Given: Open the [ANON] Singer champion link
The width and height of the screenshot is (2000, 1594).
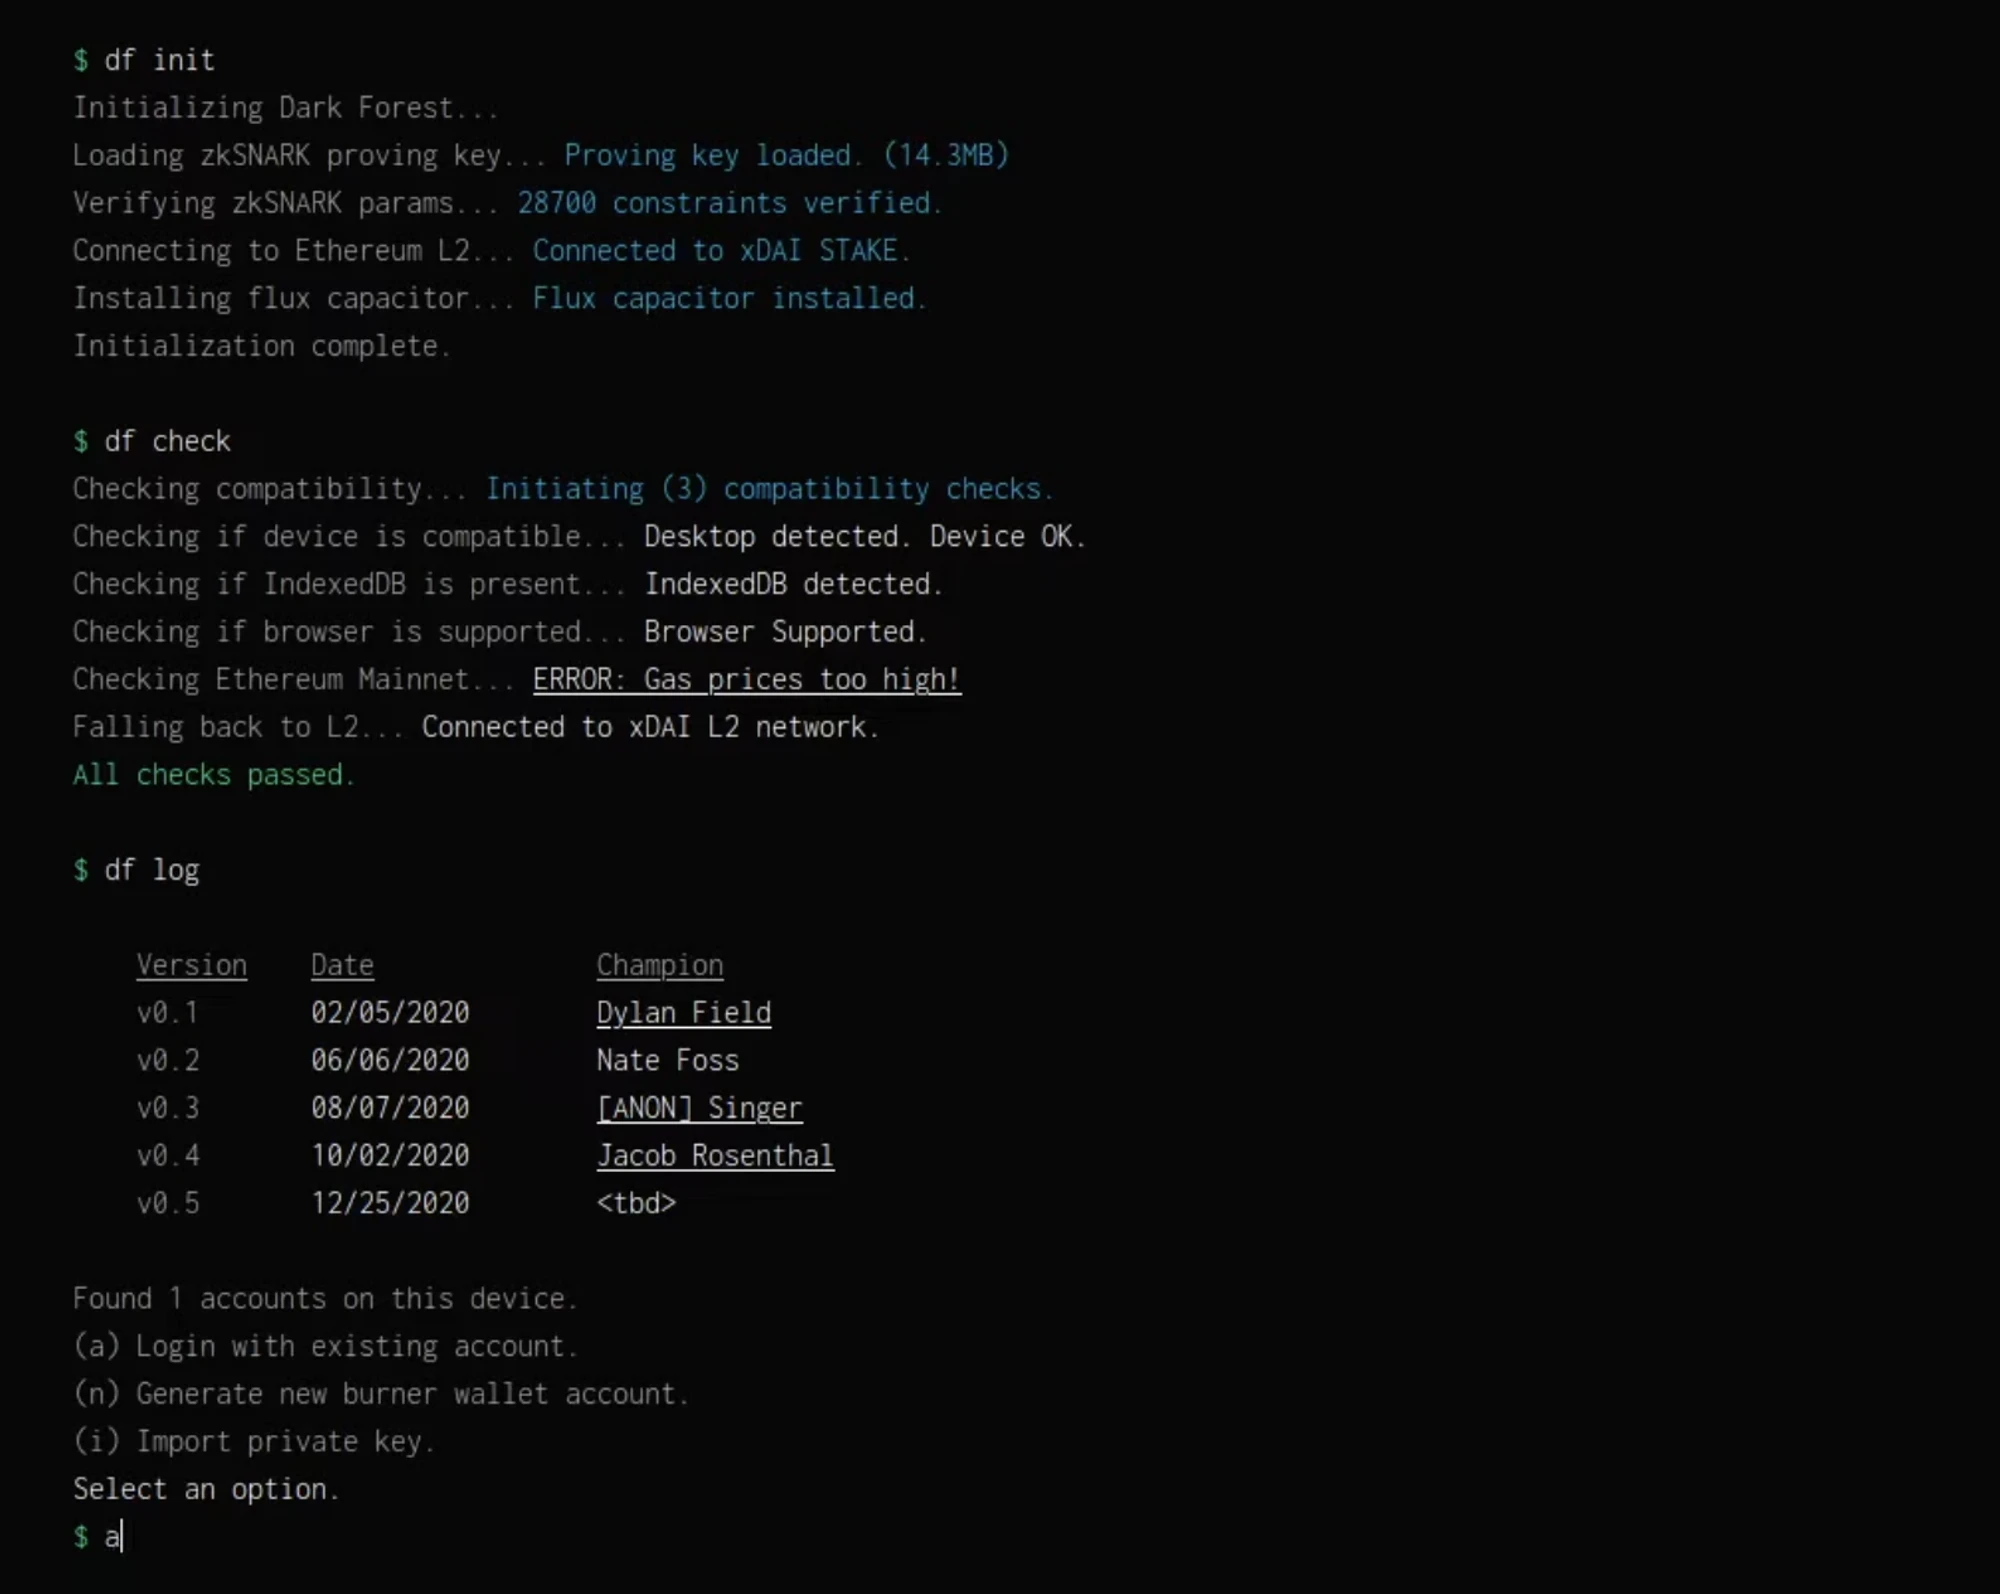Looking at the screenshot, I should pyautogui.click(x=698, y=1107).
